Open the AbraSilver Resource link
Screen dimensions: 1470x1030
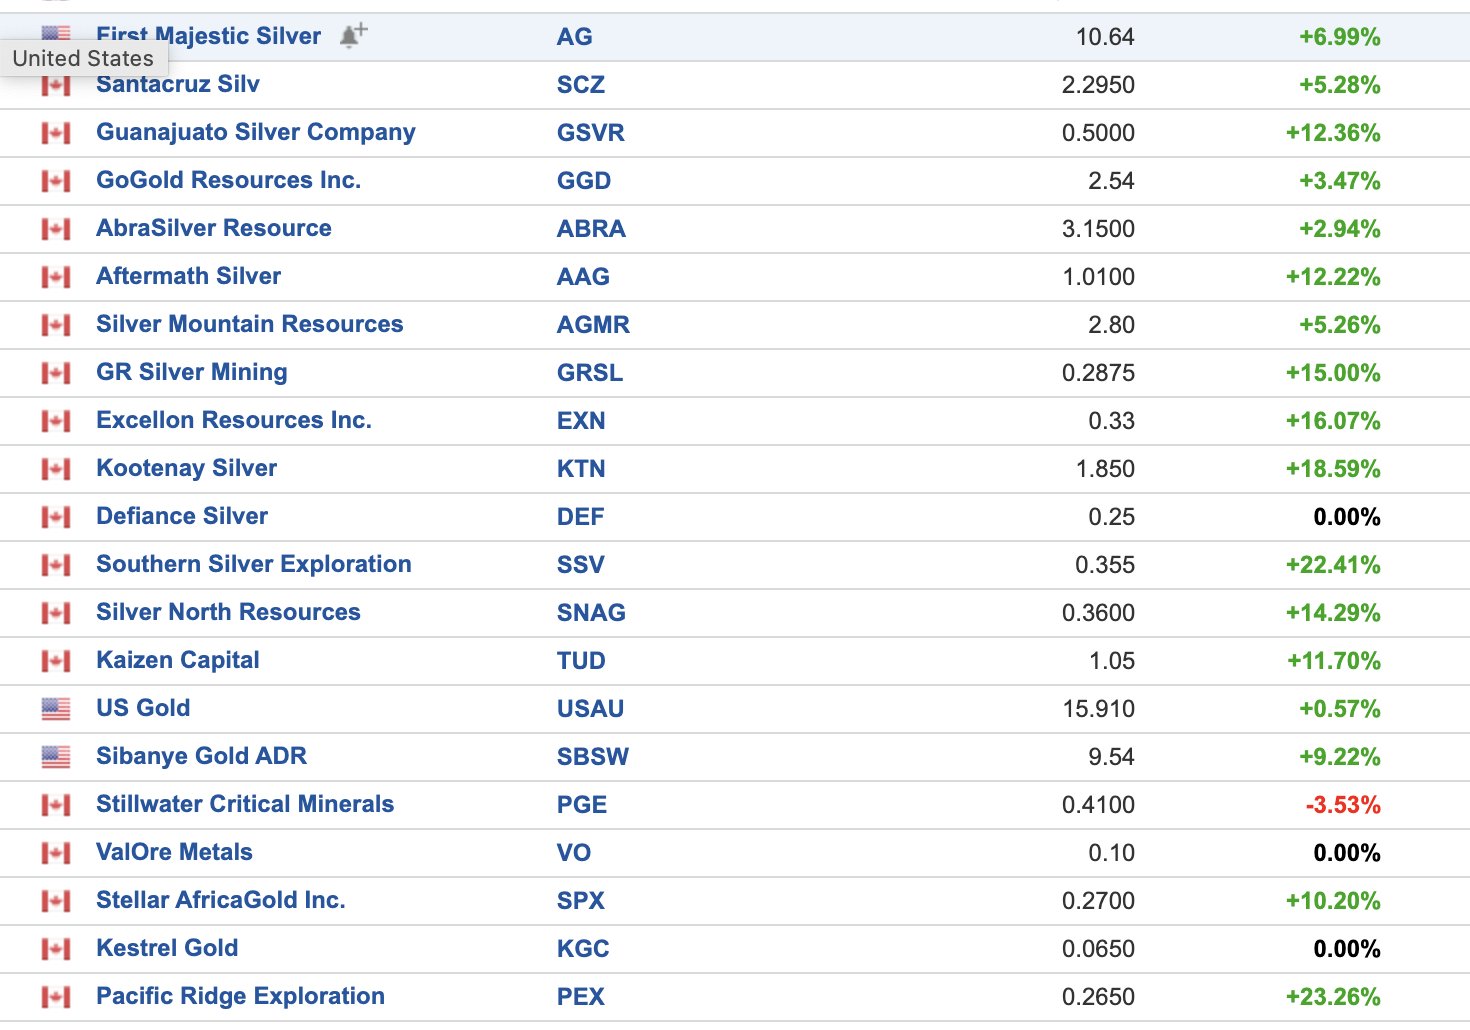coord(213,228)
